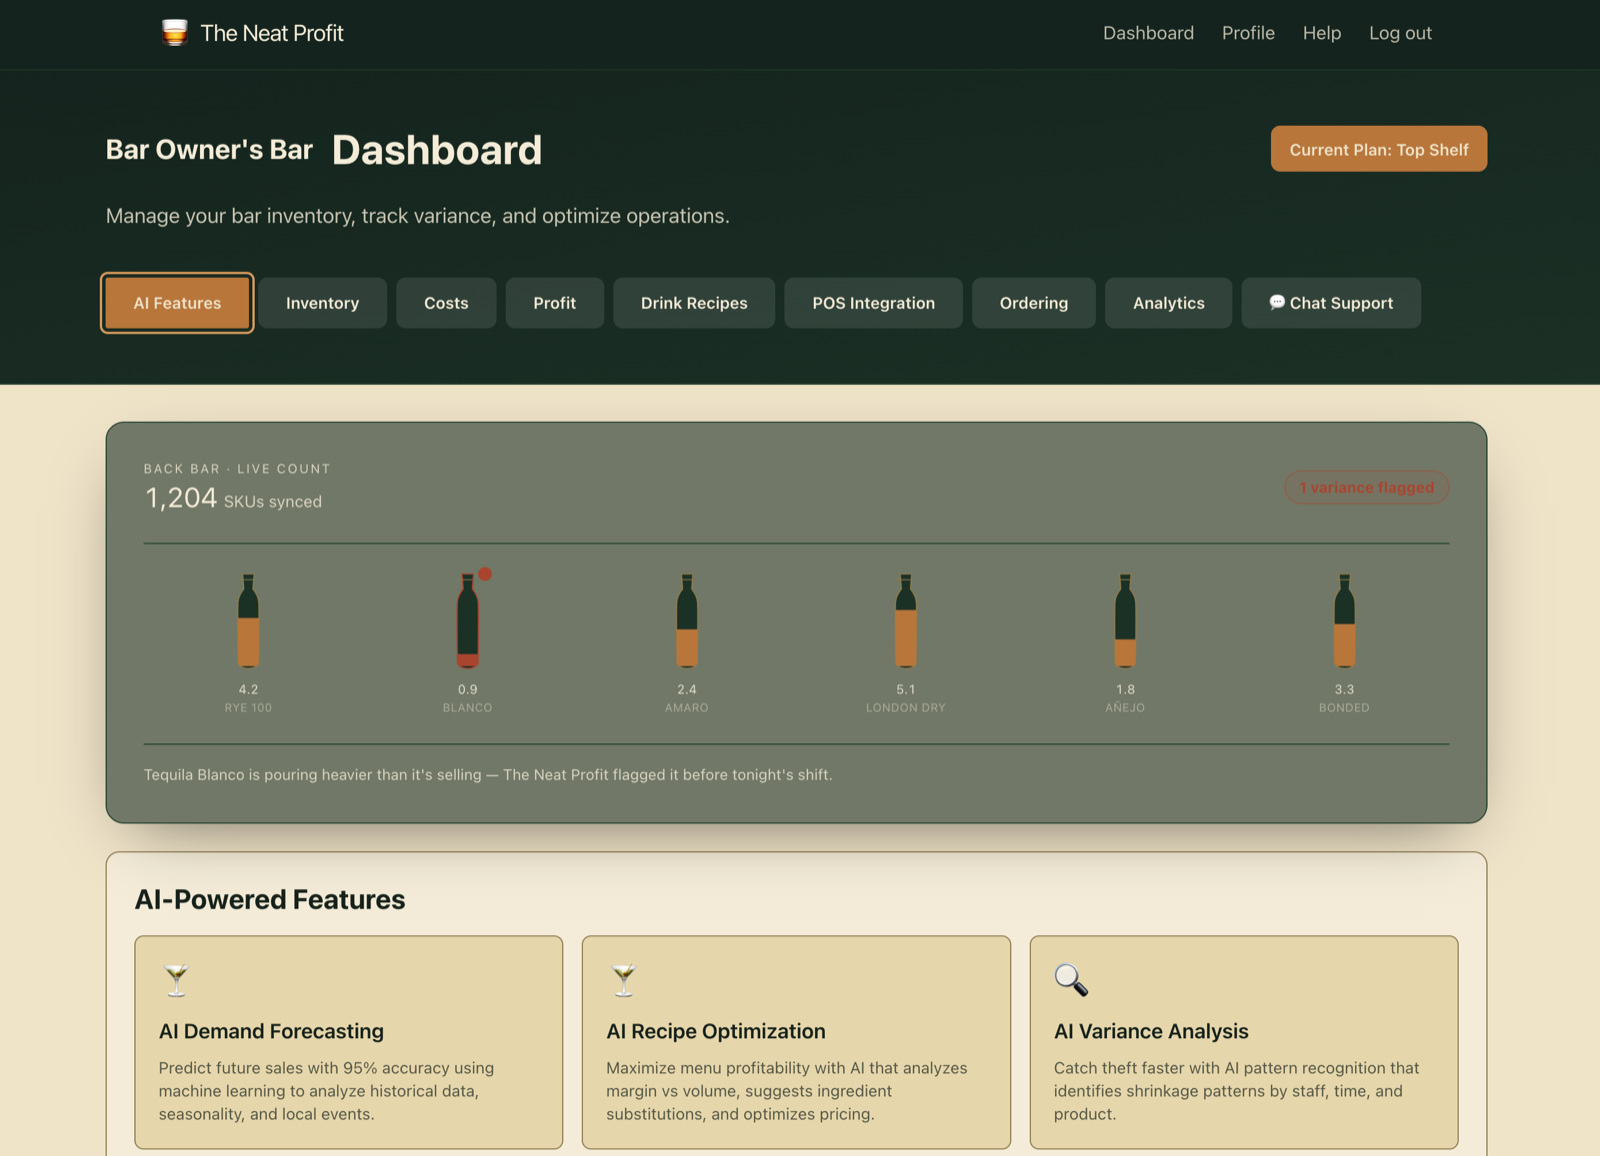Viewport: 1600px width, 1156px height.
Task: Click the AI Recipe Optimization cocktail icon
Action: coord(624,980)
